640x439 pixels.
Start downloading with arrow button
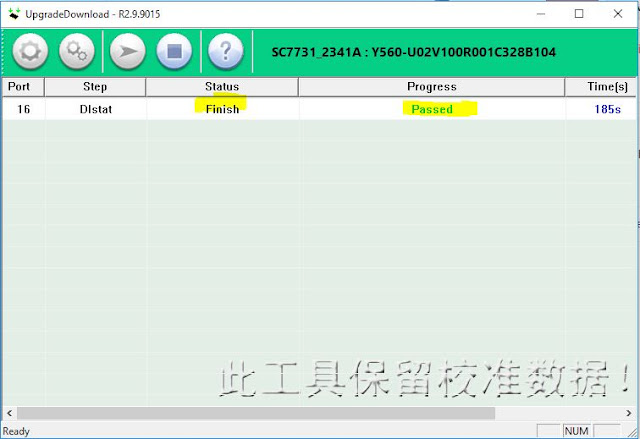coord(128,51)
